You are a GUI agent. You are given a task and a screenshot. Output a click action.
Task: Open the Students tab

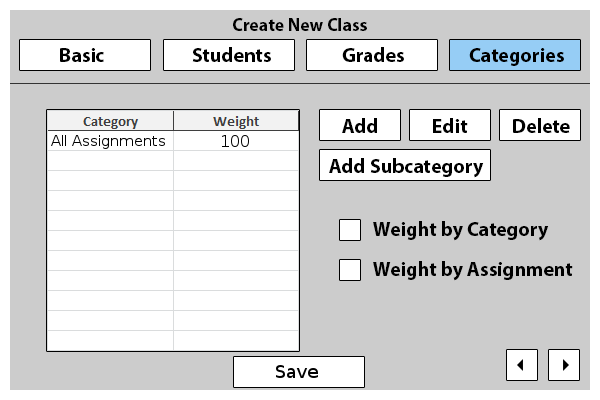click(229, 55)
